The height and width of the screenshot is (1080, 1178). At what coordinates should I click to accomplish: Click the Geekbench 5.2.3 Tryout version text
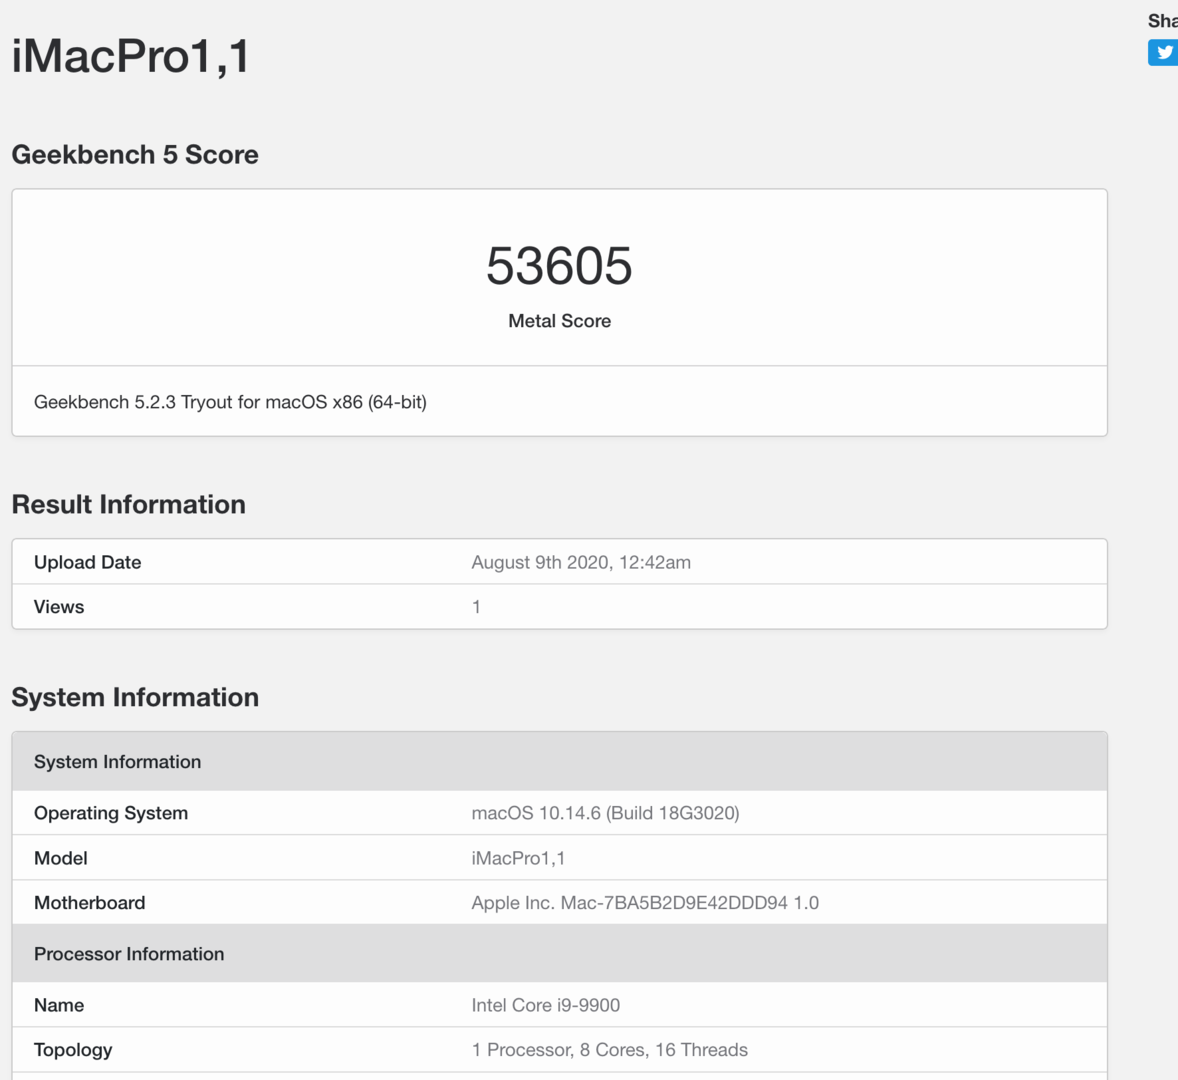pos(230,402)
